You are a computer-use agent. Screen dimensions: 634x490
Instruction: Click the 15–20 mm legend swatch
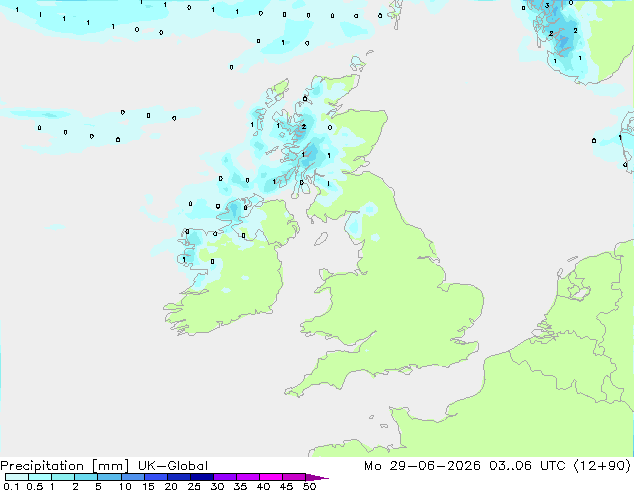point(155,477)
